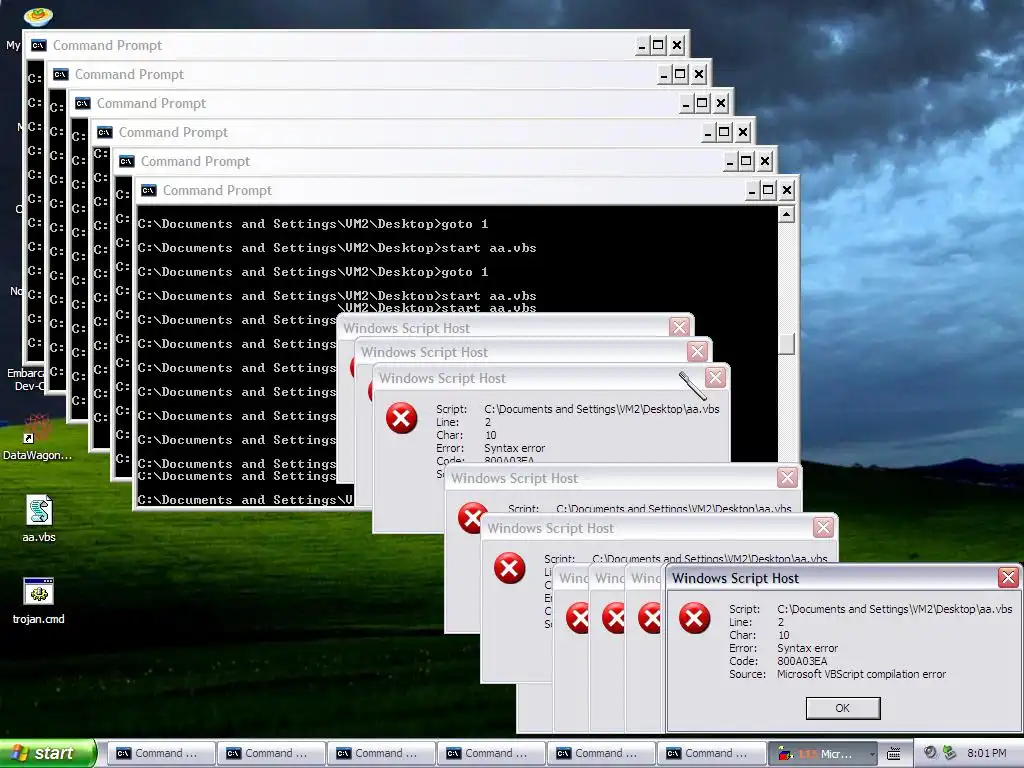Click the 8:01 PM taskbar clock
The height and width of the screenshot is (768, 1024).
[986, 753]
